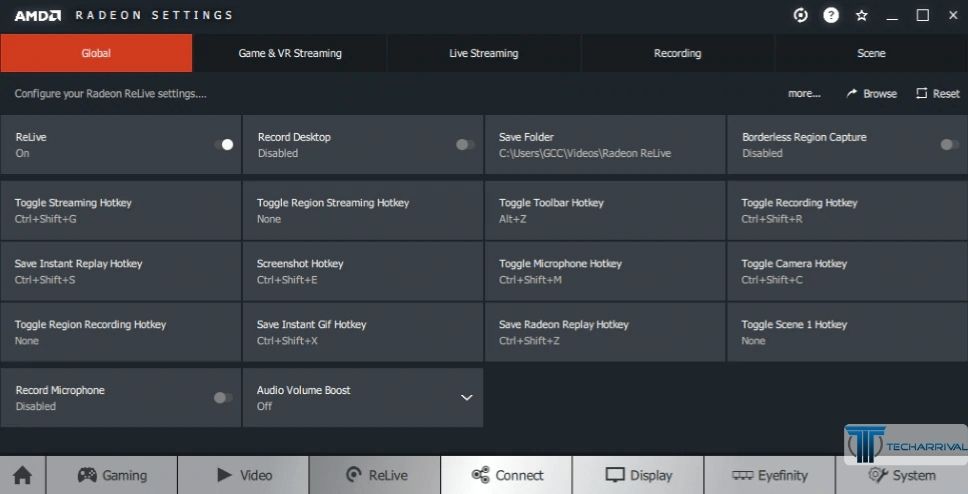Edit the Save Instant Gif Hotkey tile
The height and width of the screenshot is (494, 968).
tap(363, 332)
